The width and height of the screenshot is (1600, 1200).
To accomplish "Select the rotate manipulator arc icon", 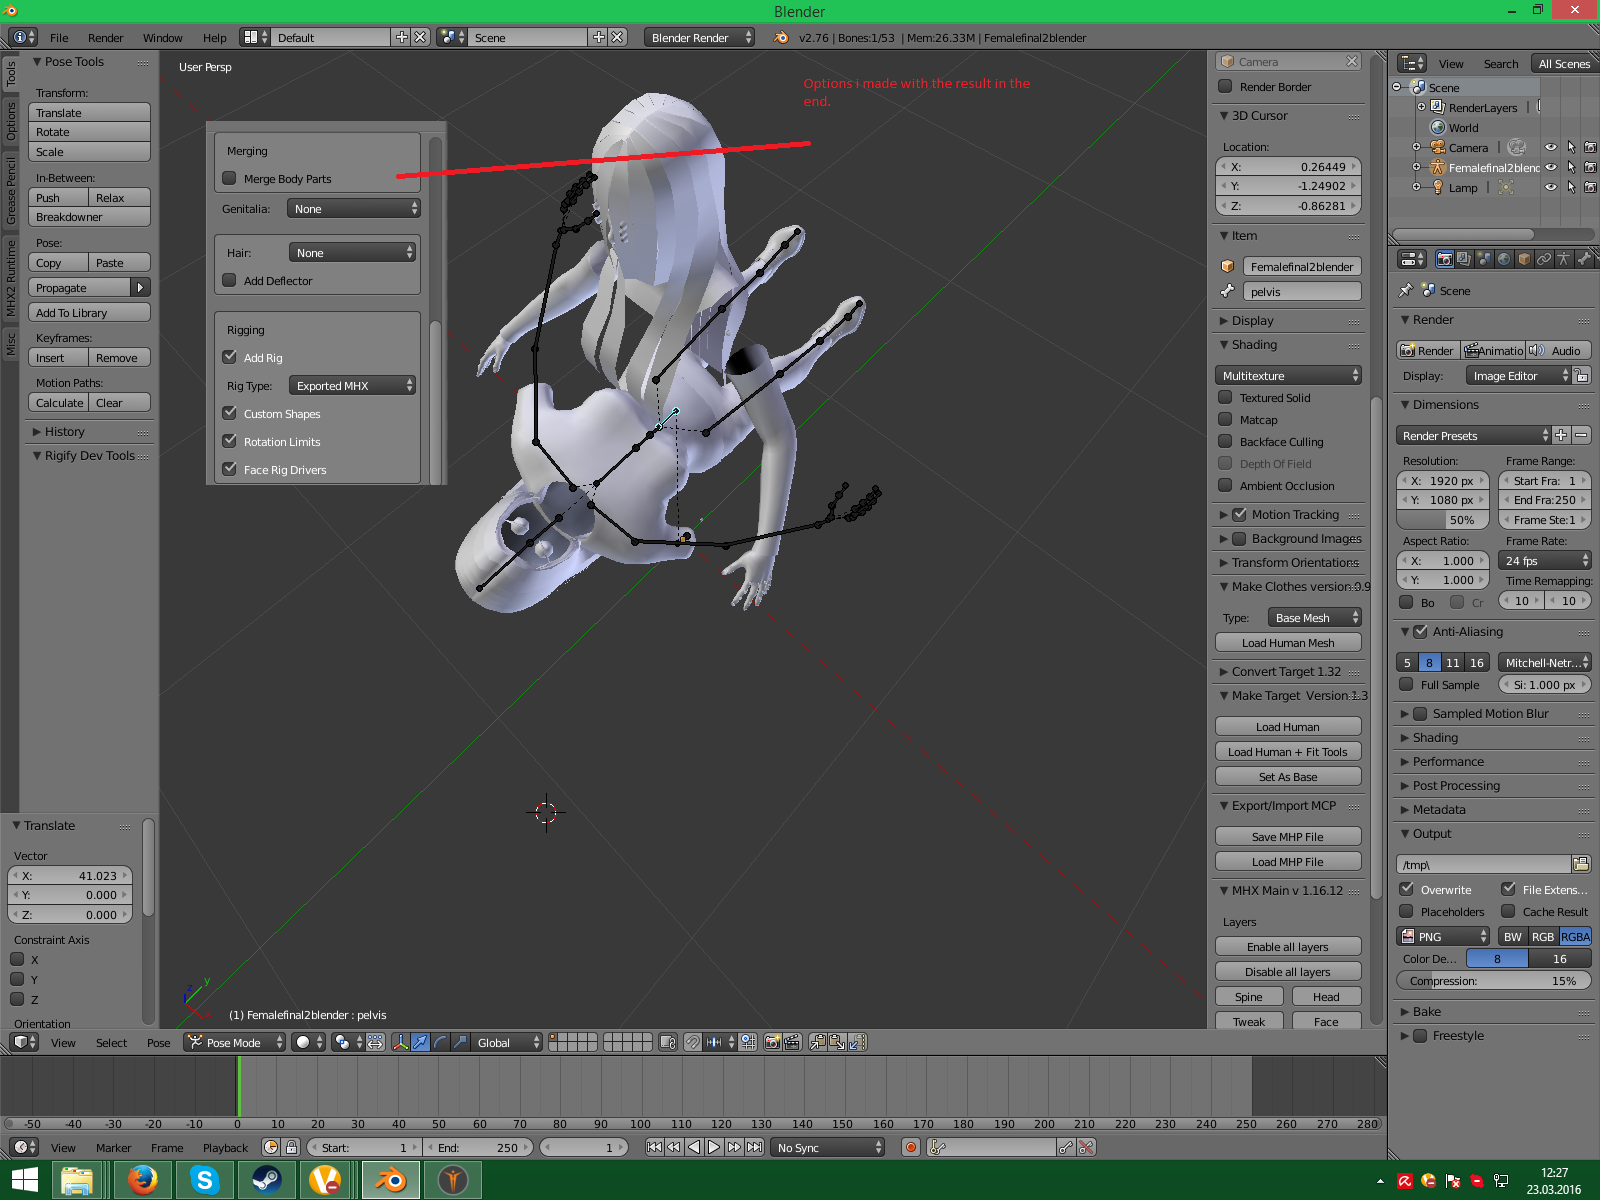I will [441, 1042].
